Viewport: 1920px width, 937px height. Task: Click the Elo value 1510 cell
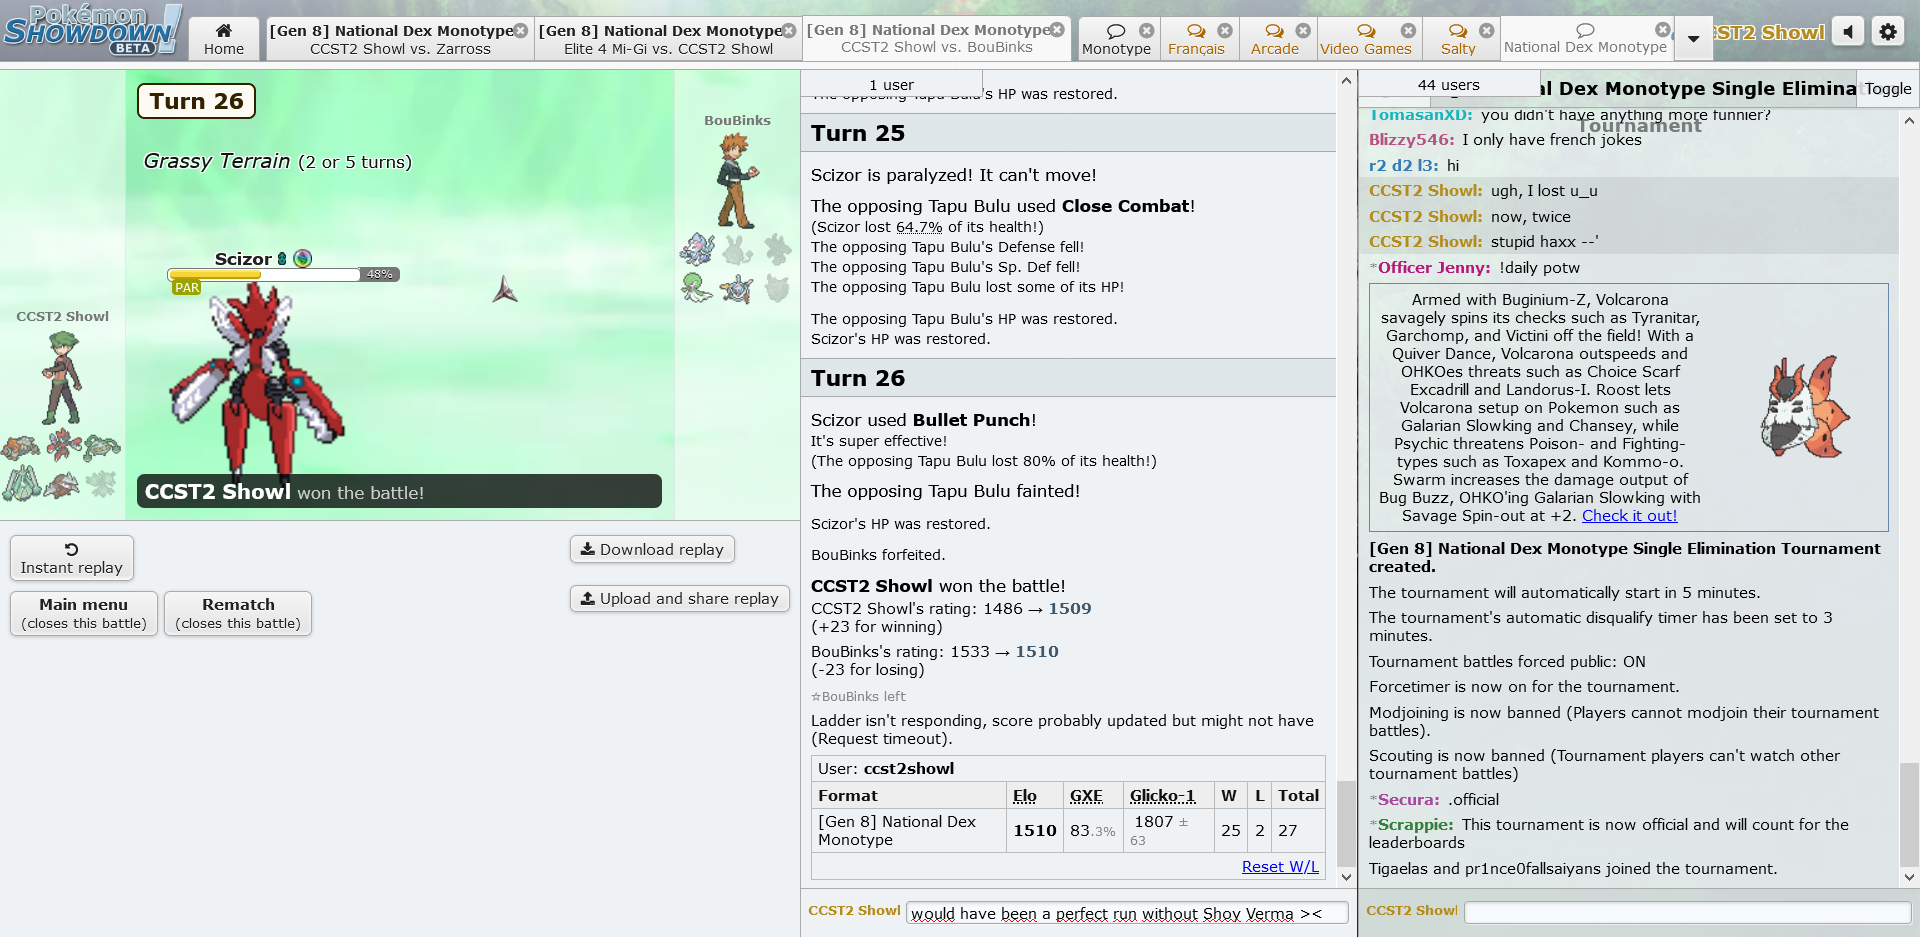point(1035,830)
